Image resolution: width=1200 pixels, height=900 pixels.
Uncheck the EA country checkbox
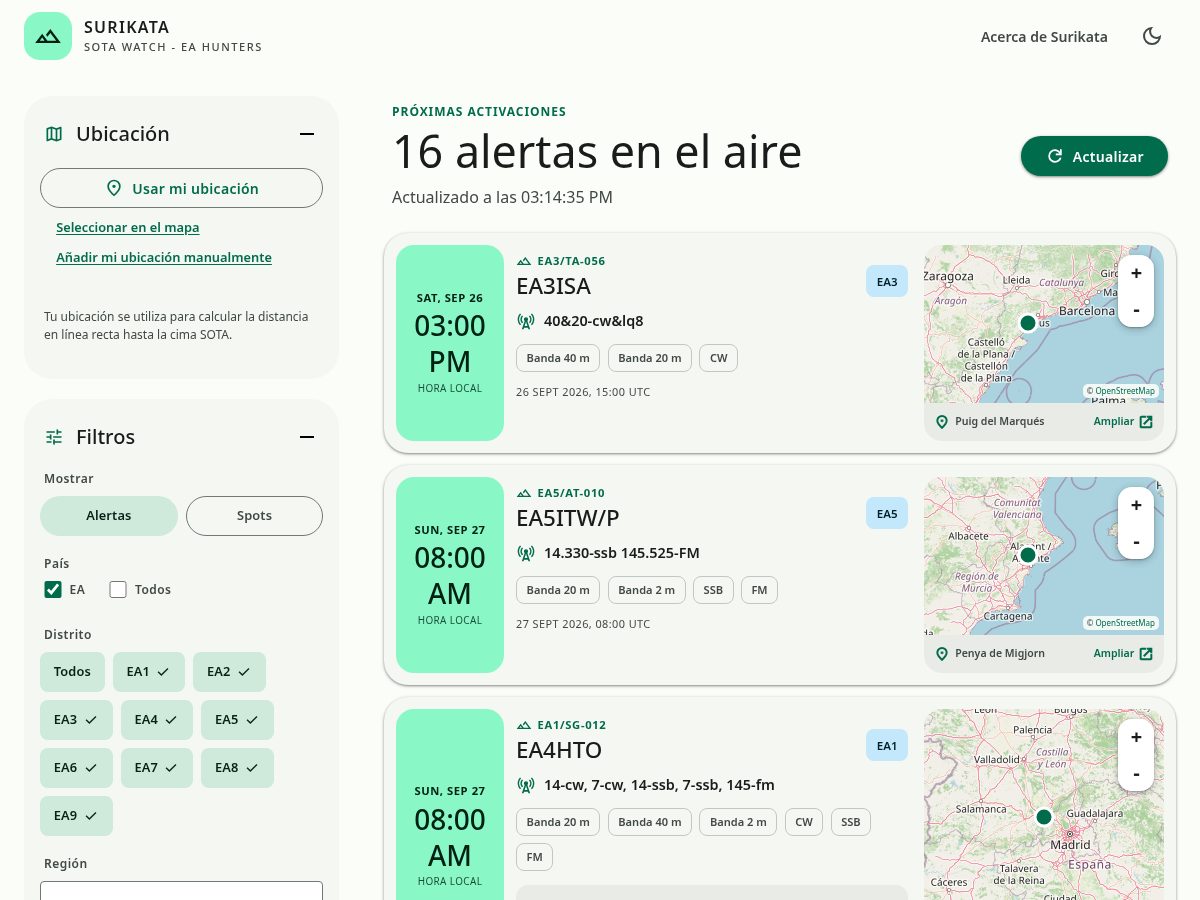[x=53, y=590]
